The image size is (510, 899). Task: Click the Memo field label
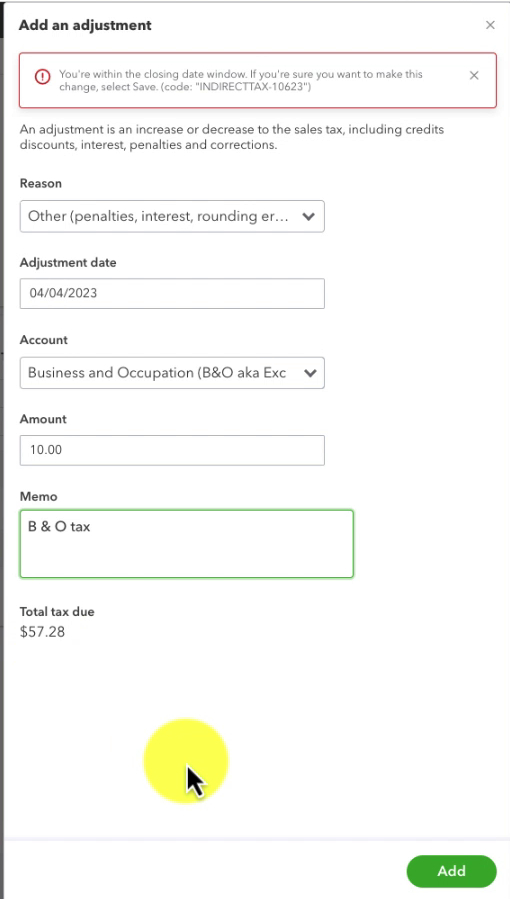coord(38,497)
